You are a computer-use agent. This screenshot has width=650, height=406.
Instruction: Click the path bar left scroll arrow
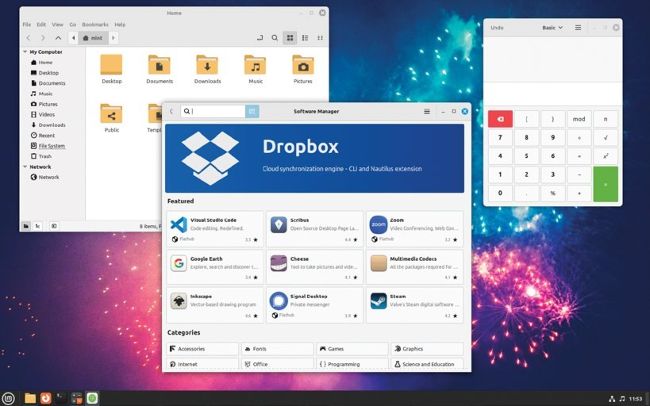[x=73, y=38]
